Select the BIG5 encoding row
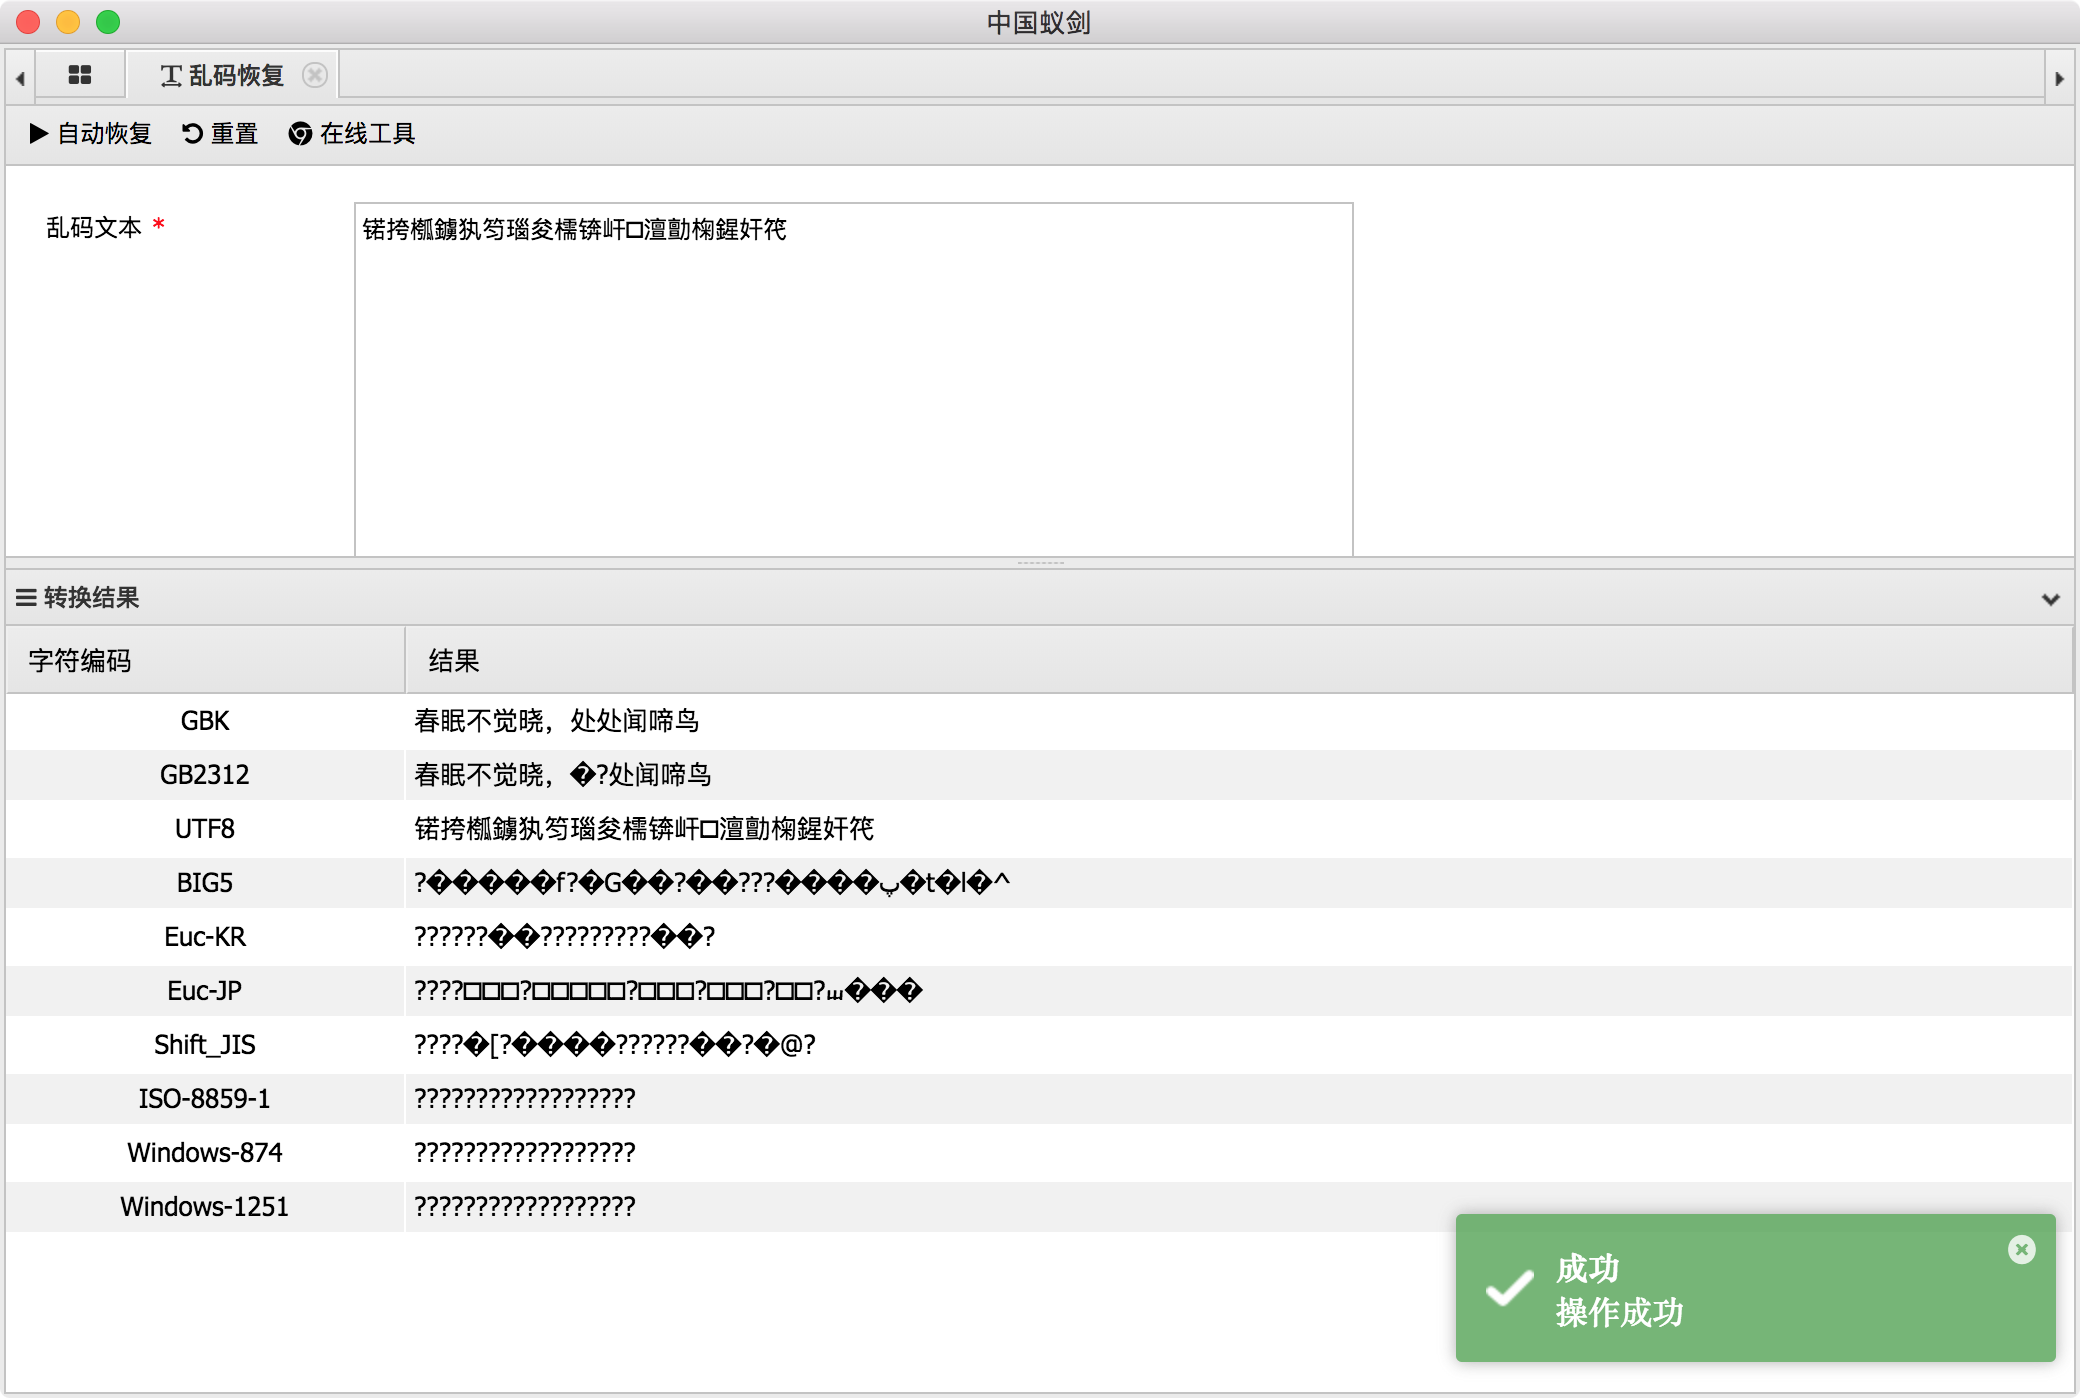 [205, 883]
